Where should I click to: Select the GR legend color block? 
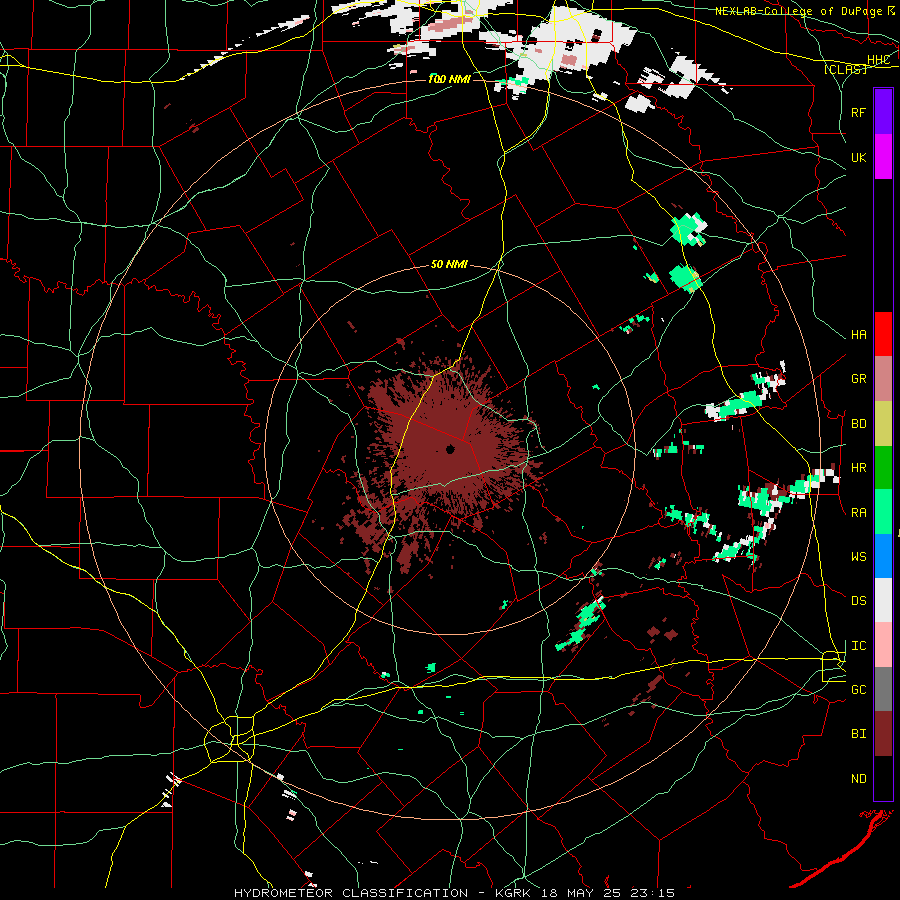(x=883, y=378)
